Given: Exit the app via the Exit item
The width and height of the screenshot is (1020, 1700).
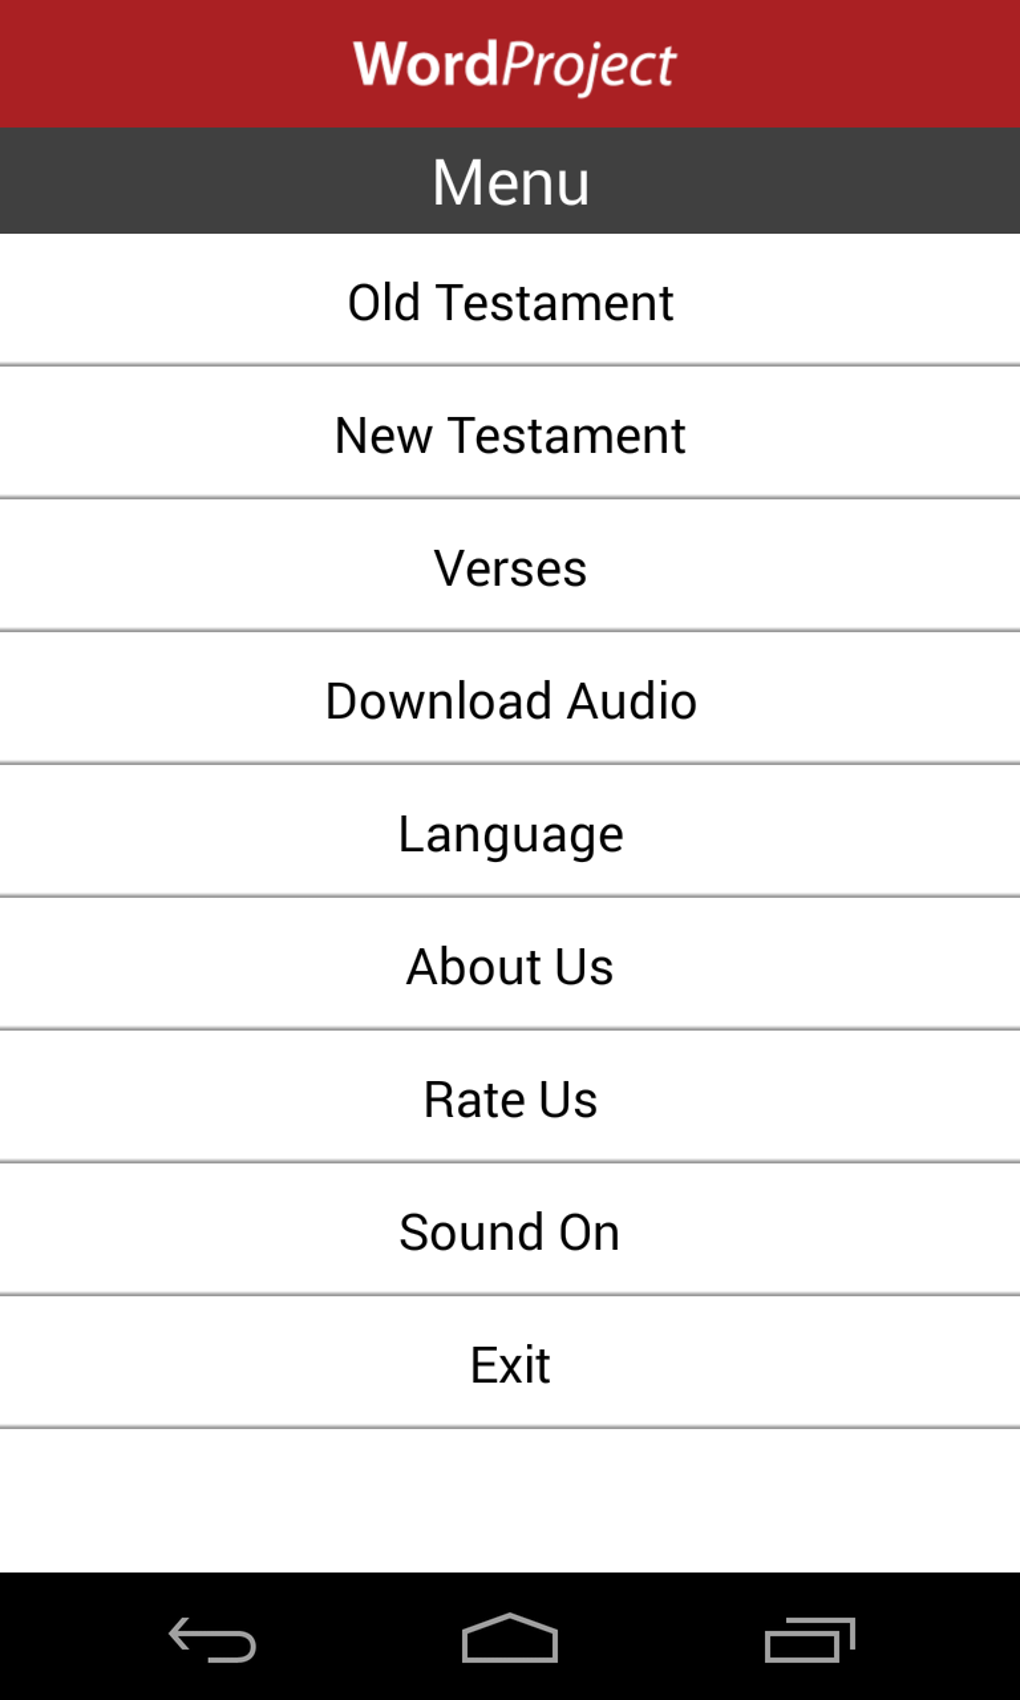Looking at the screenshot, I should click(x=510, y=1365).
